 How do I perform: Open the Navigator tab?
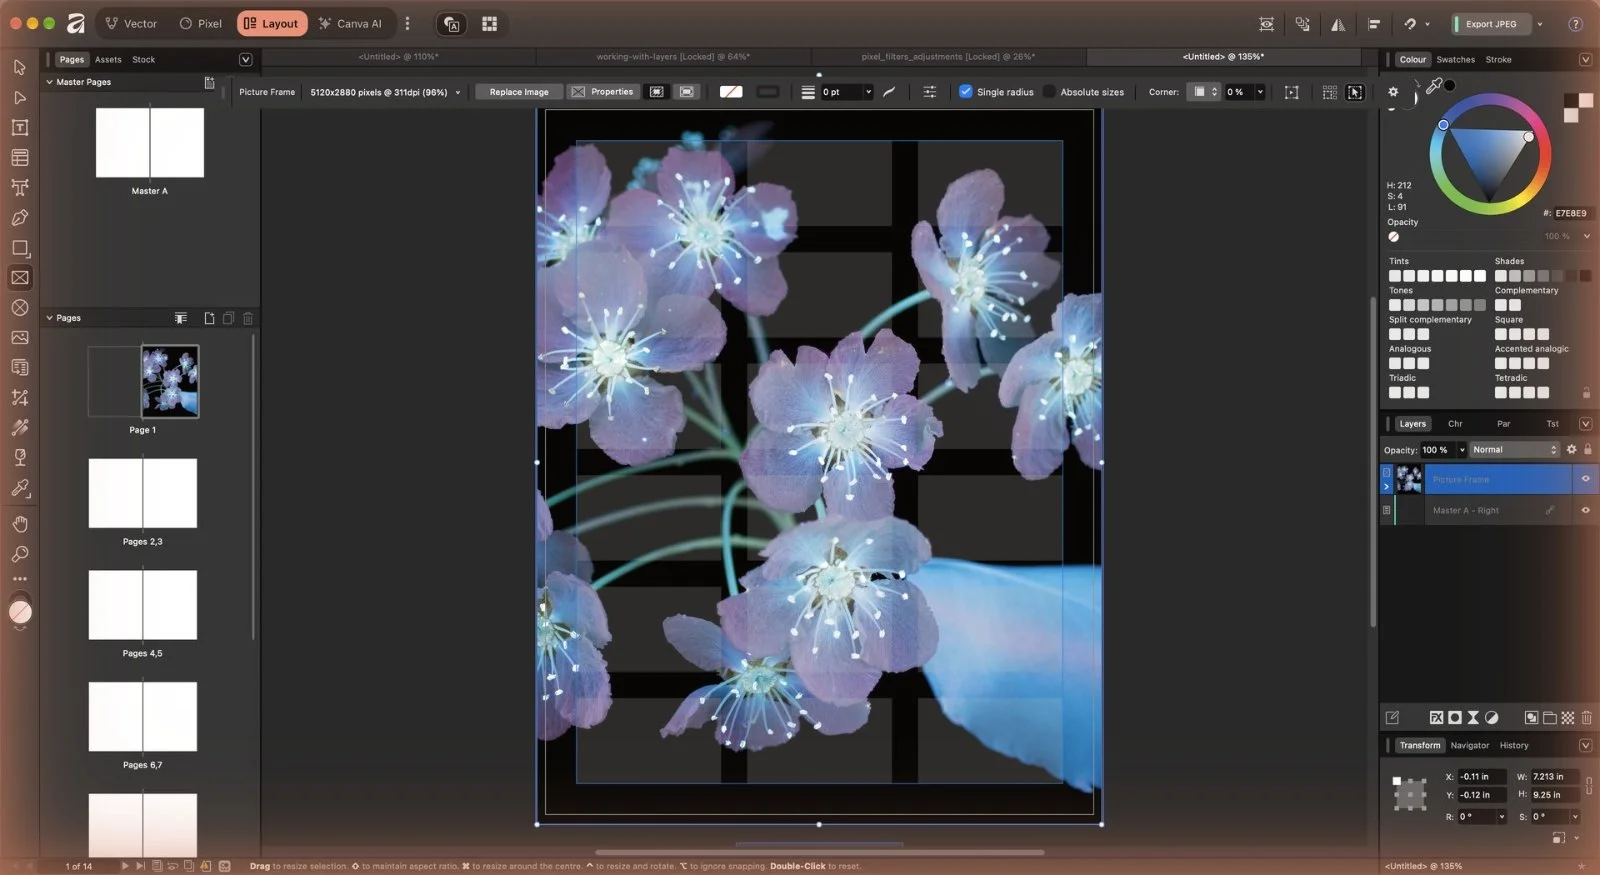(x=1469, y=745)
